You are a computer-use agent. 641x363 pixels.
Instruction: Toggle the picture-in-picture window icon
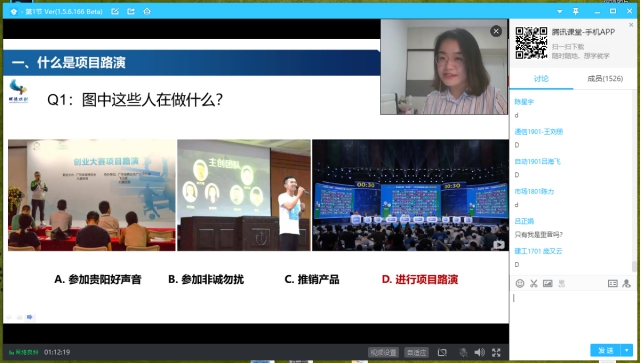442,352
